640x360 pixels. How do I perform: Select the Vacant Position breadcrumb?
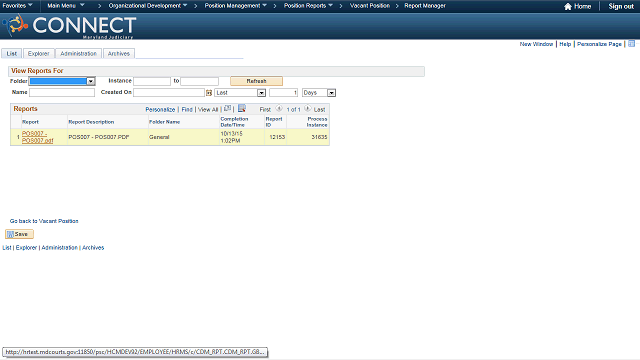click(370, 6)
